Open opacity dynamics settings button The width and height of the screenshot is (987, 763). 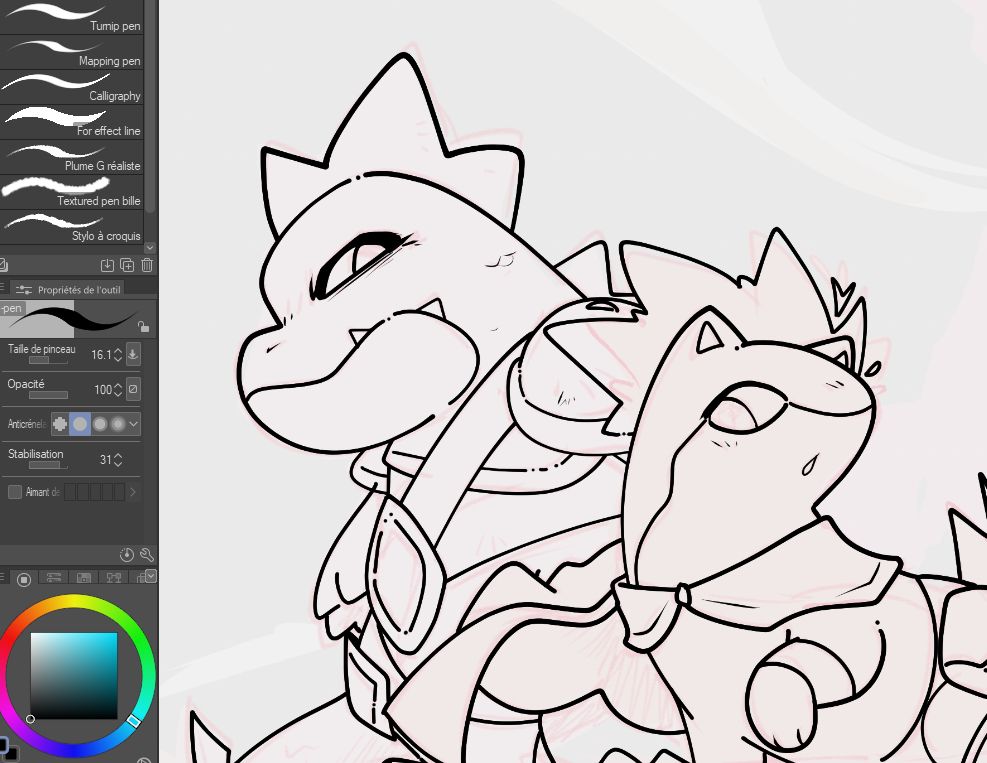tap(133, 389)
